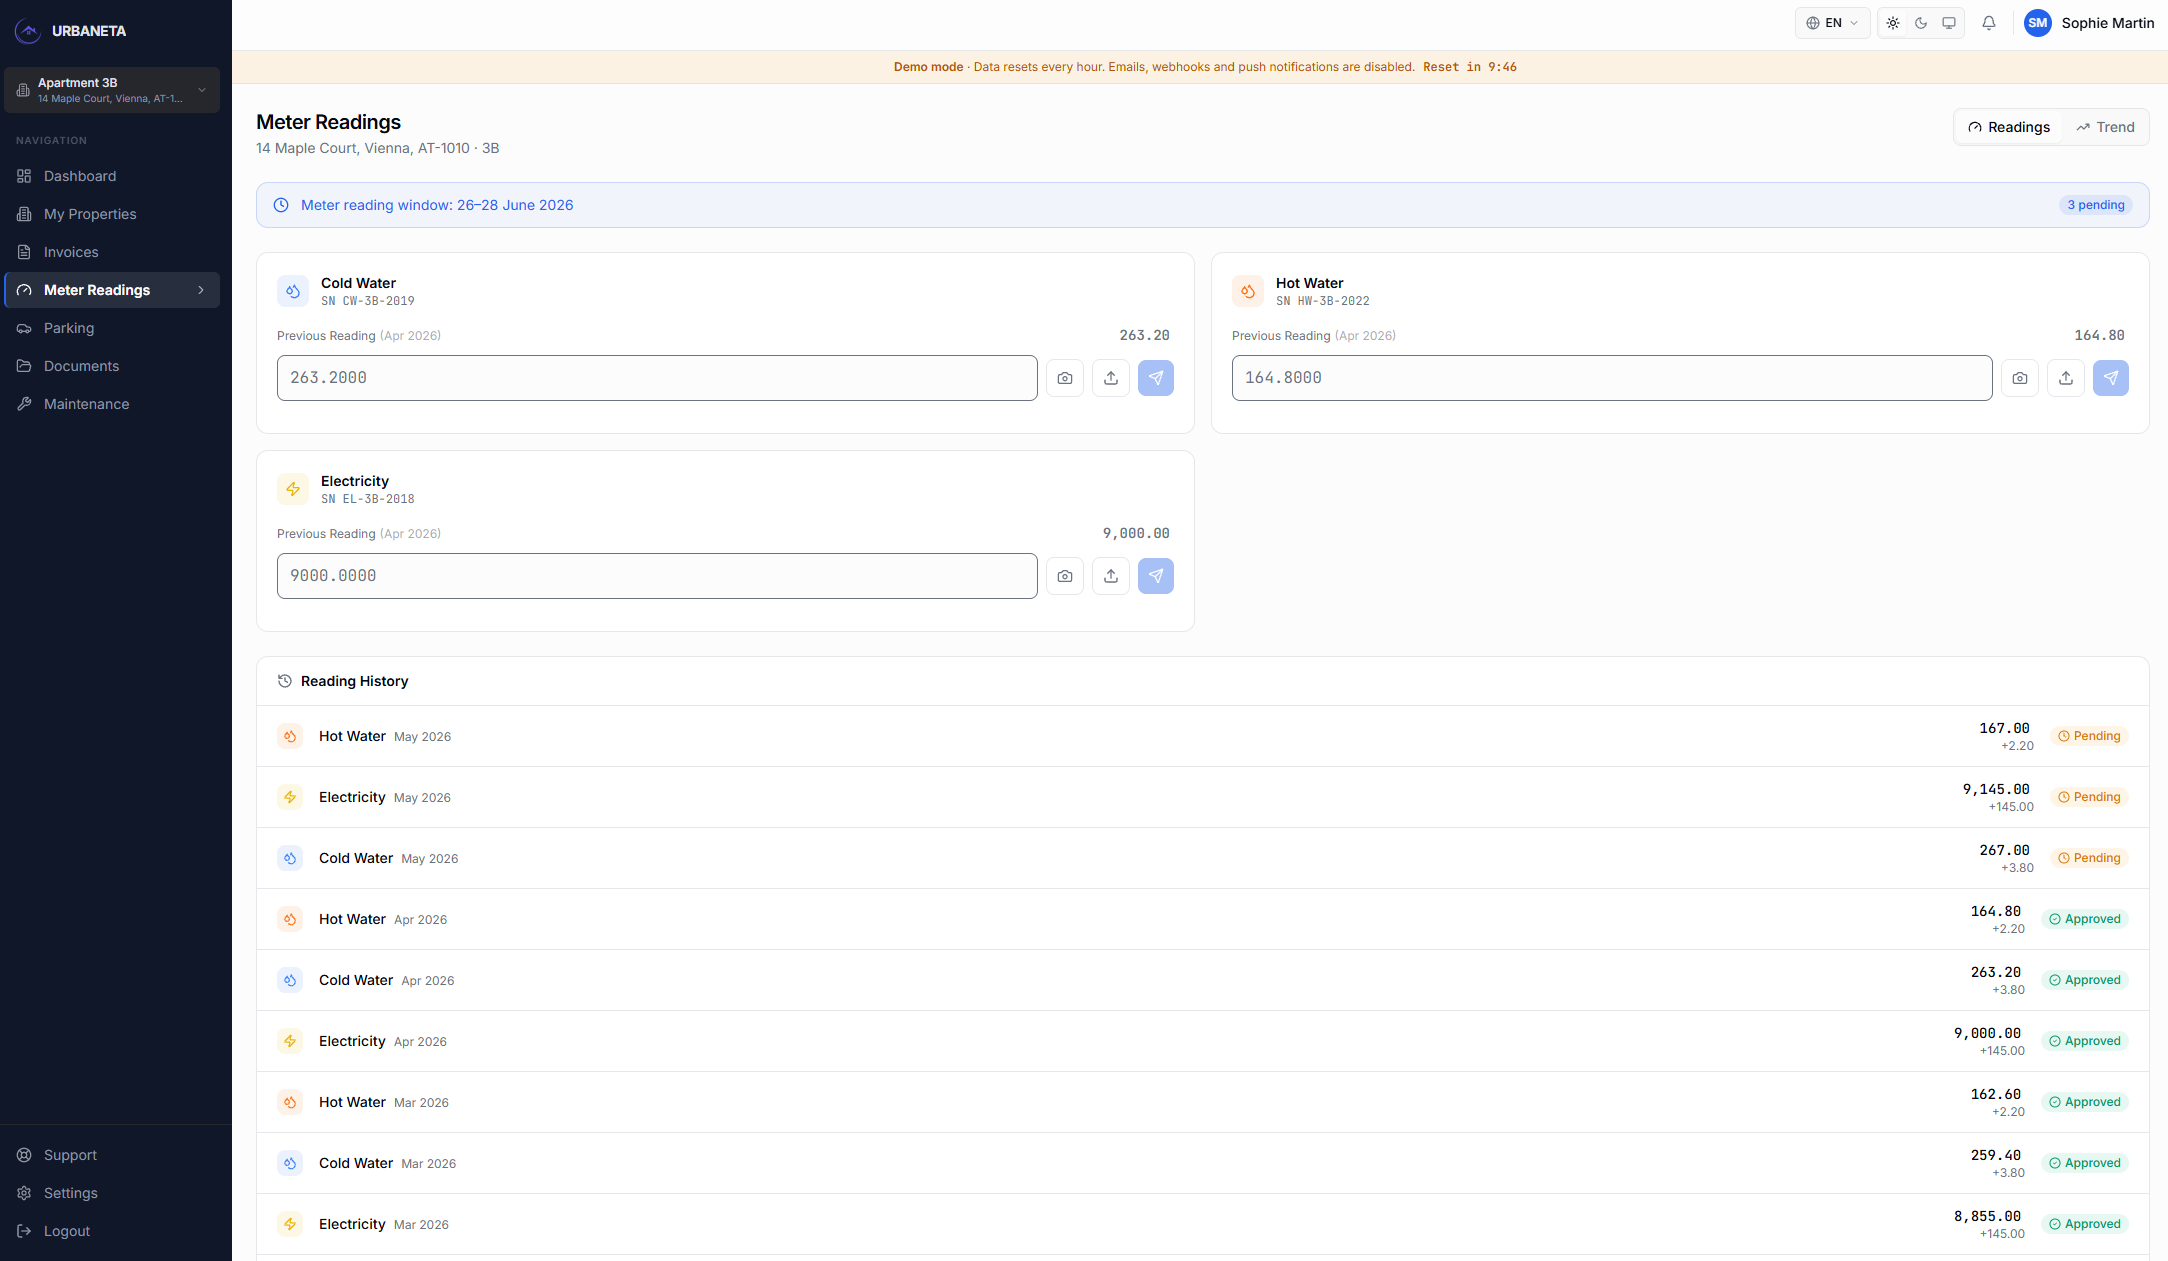Click serial number SN HW-3B-2022
2168x1261 pixels.
pos(1323,301)
